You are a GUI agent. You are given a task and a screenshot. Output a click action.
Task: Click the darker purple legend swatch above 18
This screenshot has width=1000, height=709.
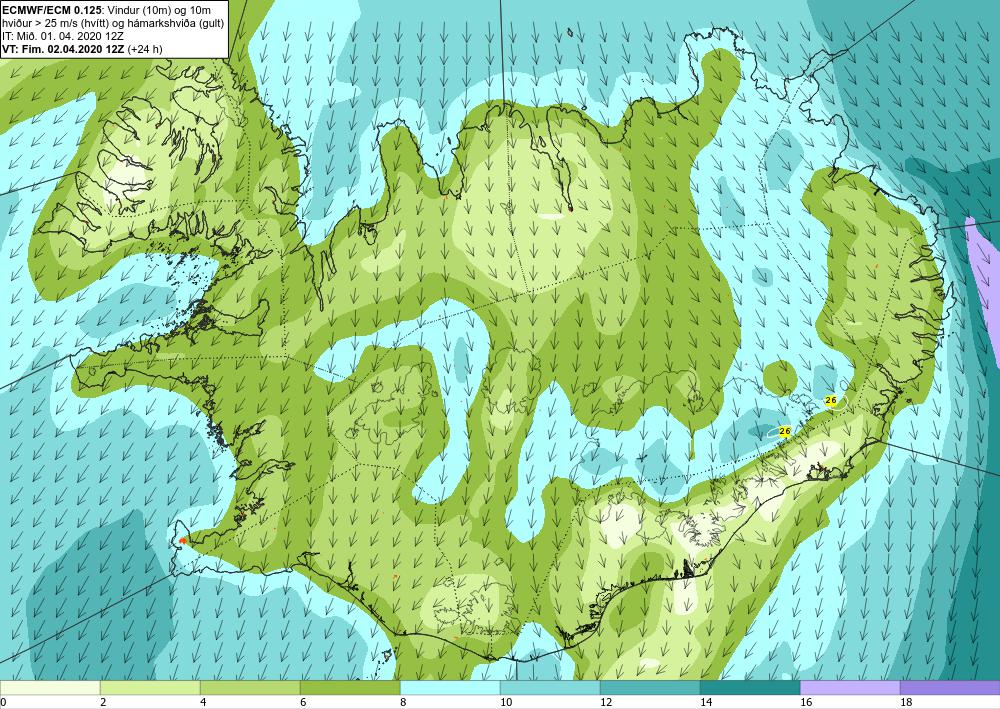[x=950, y=688]
